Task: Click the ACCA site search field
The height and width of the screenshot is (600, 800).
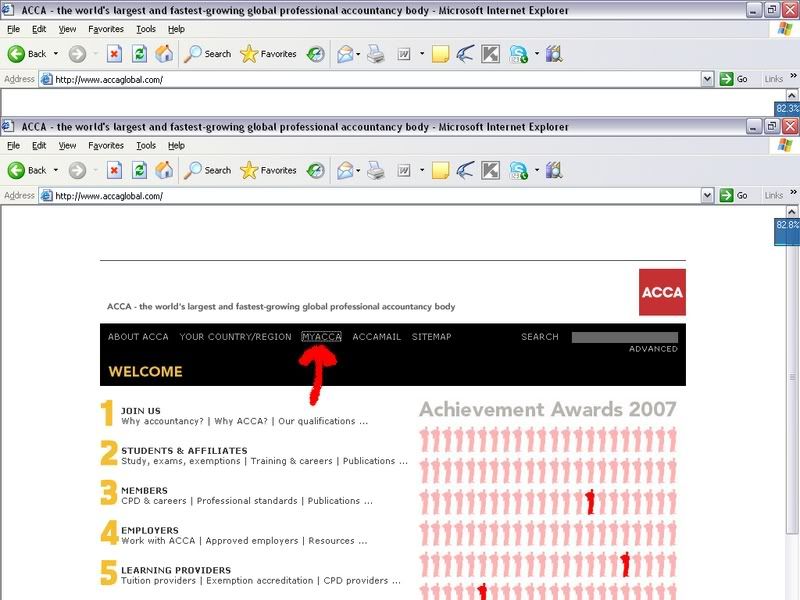Action: [625, 337]
